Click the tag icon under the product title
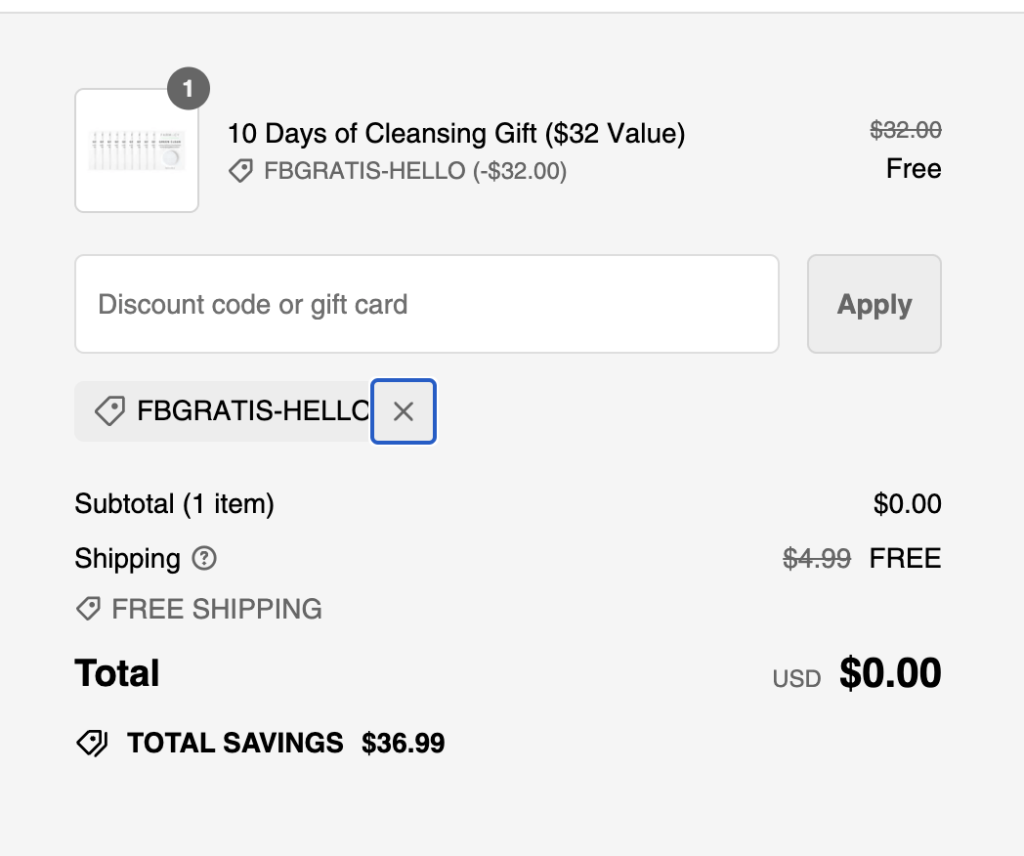The image size is (1024, 856). point(240,172)
